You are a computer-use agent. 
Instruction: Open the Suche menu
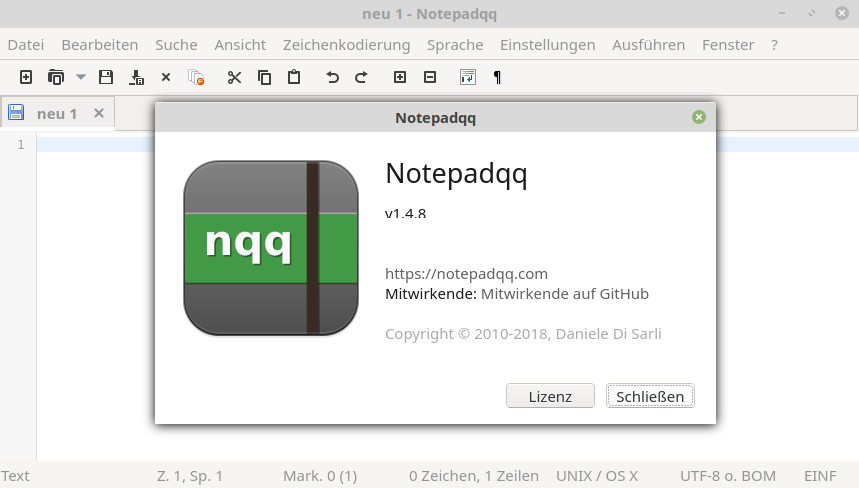[176, 45]
